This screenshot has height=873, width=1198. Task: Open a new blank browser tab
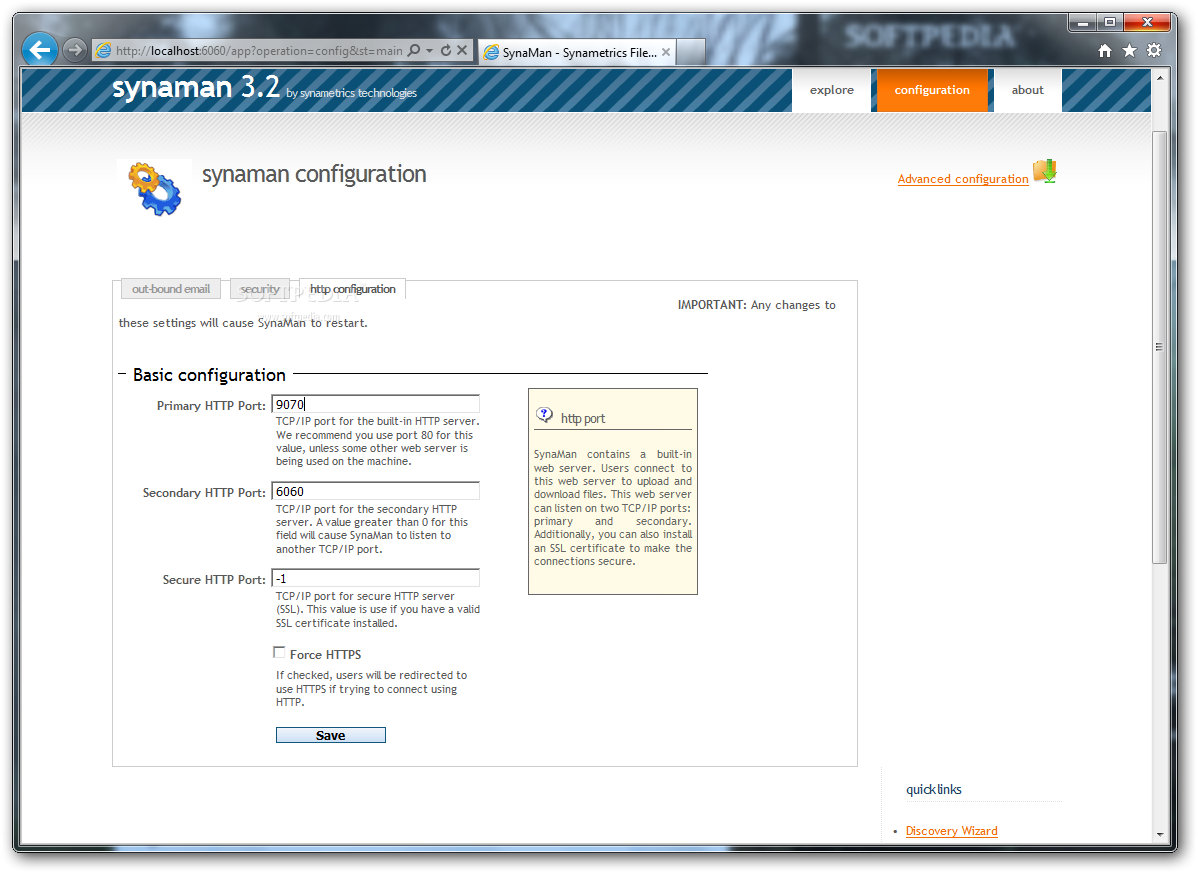point(691,52)
